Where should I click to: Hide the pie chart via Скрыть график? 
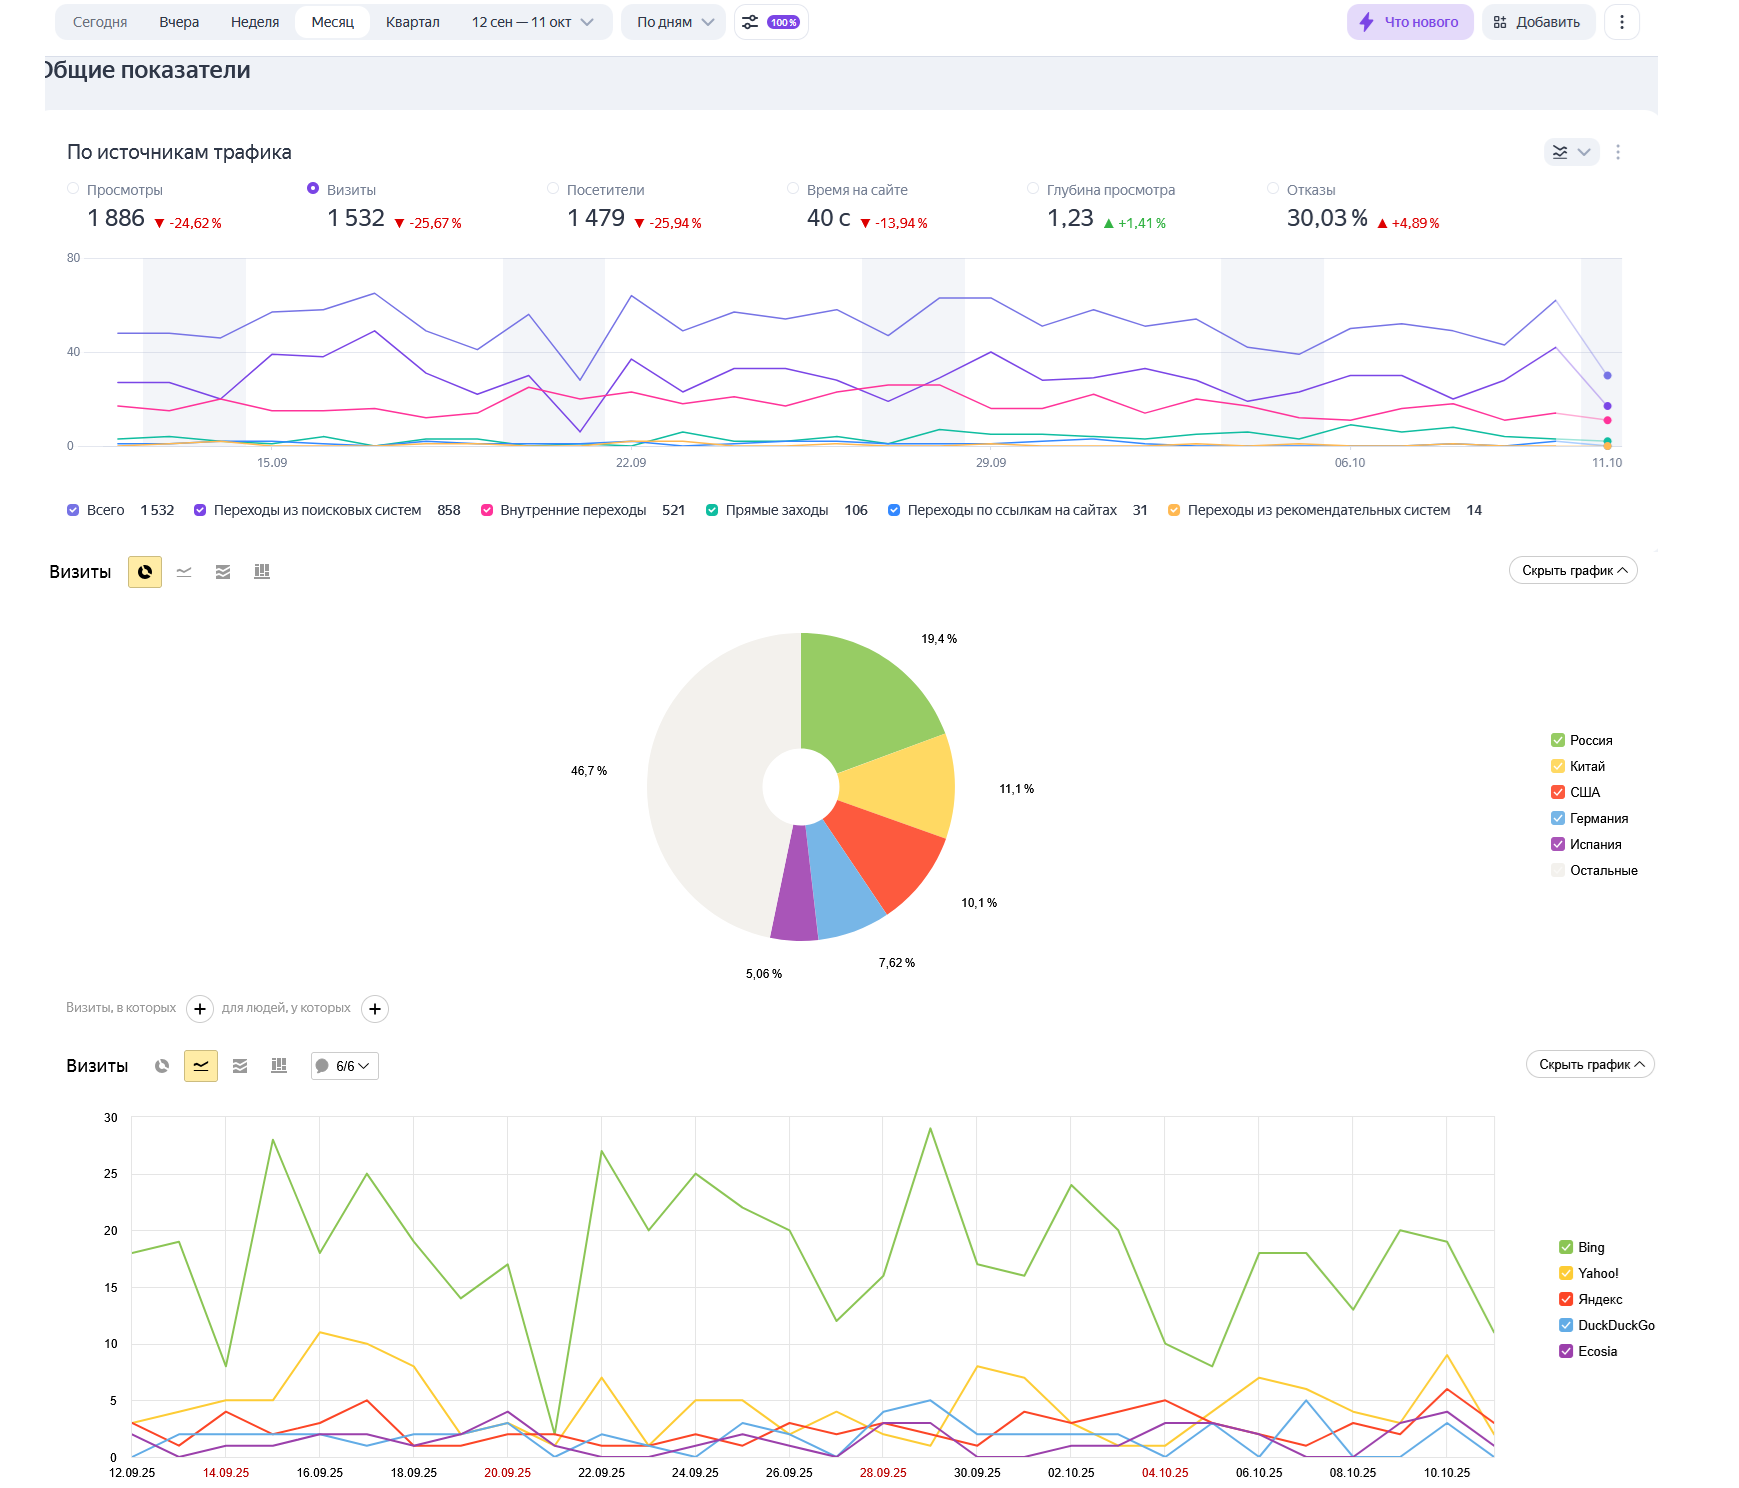(x=1572, y=571)
